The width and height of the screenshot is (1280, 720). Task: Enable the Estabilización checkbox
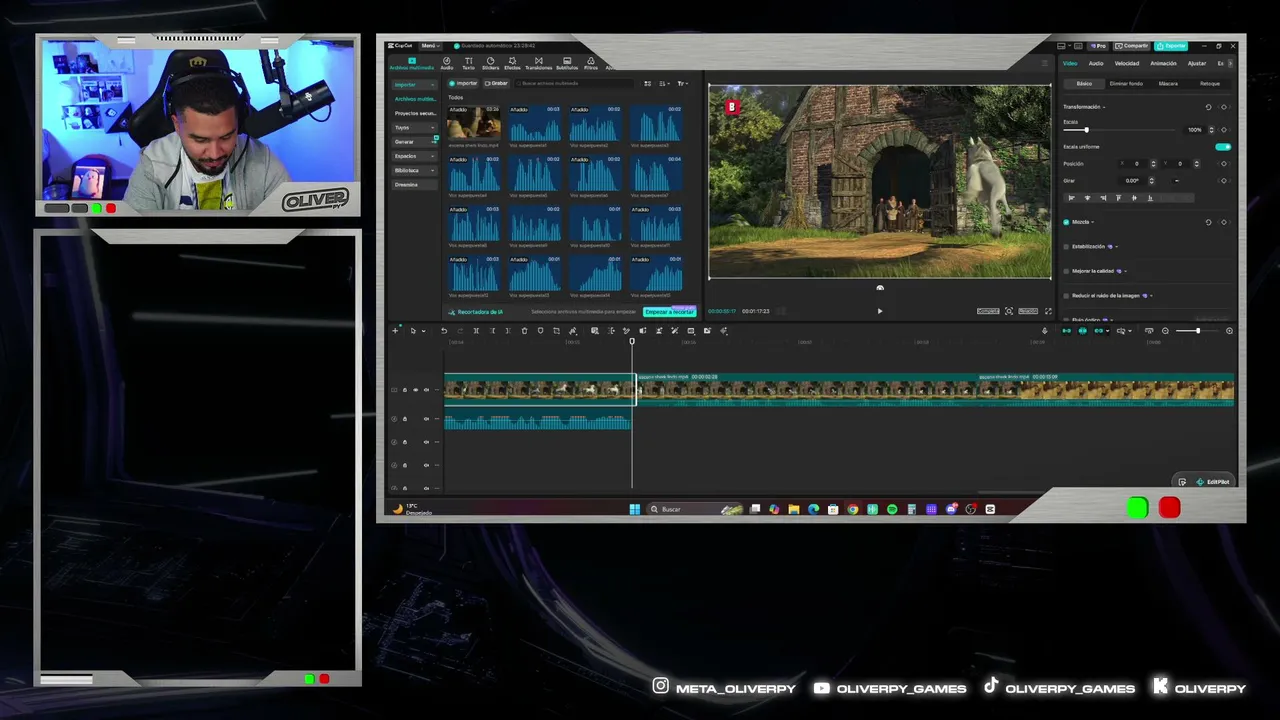click(x=1066, y=246)
